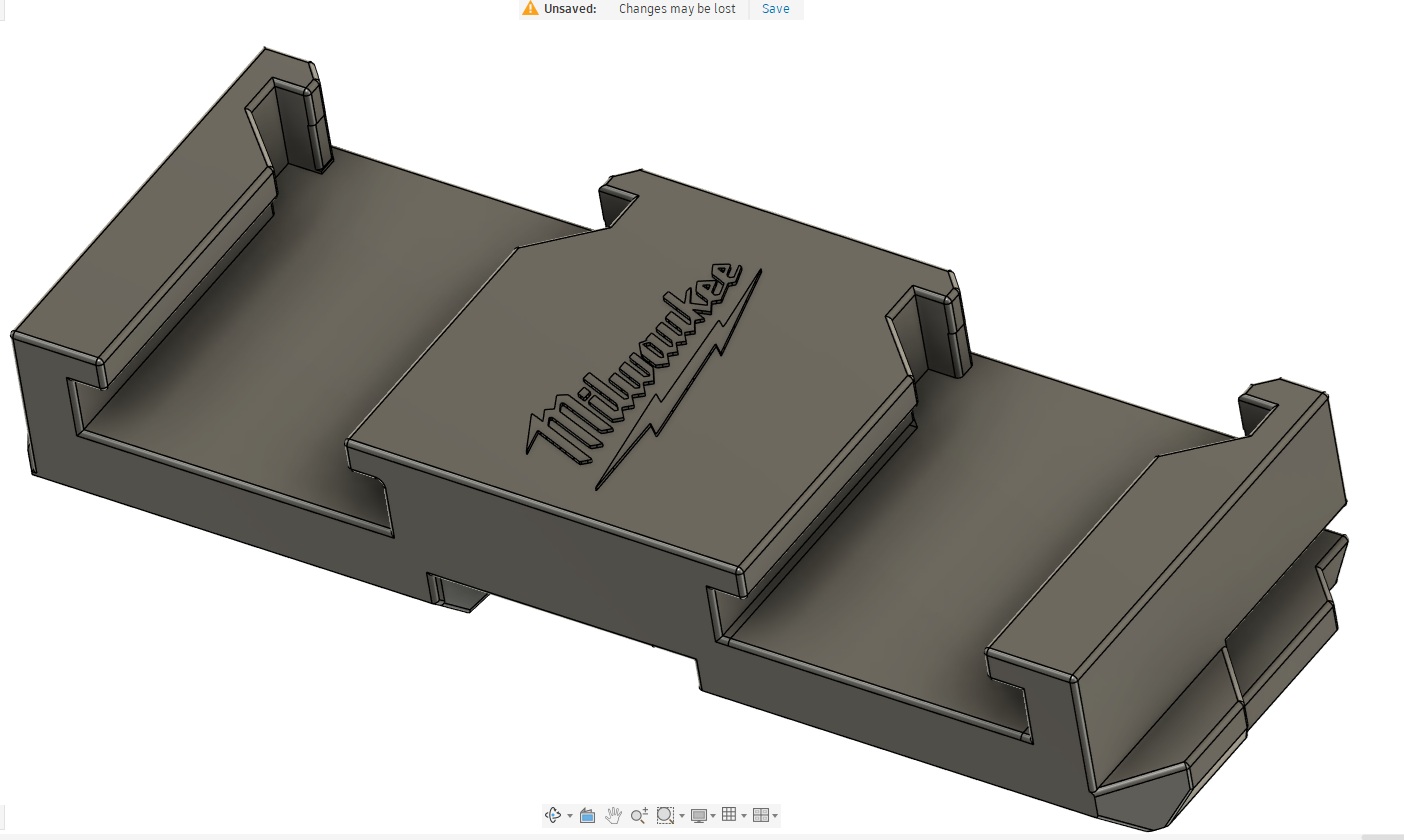The width and height of the screenshot is (1404, 840).
Task: Select the embossed Milwaukee logo on the model
Action: 643,375
